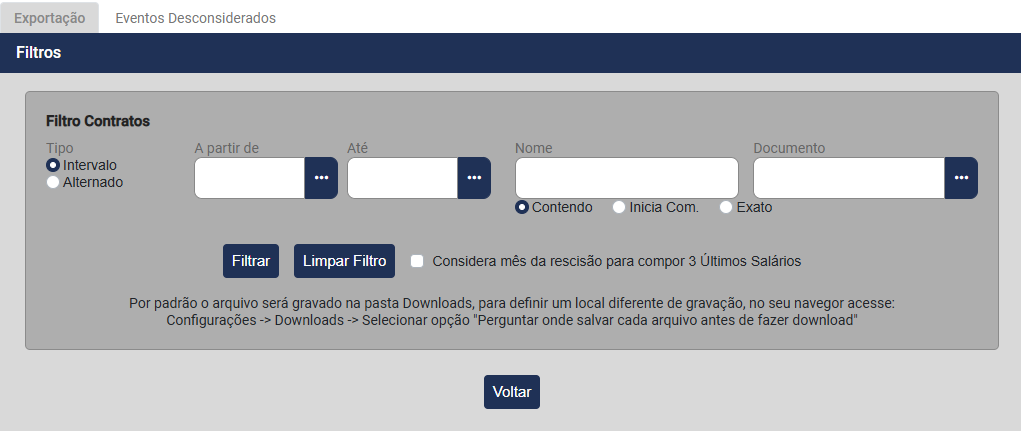
Task: Click the Documento input box
Action: (848, 178)
